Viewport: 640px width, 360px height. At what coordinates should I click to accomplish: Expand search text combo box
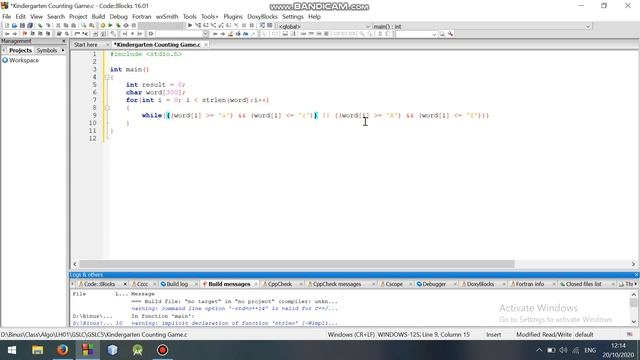click(x=205, y=34)
